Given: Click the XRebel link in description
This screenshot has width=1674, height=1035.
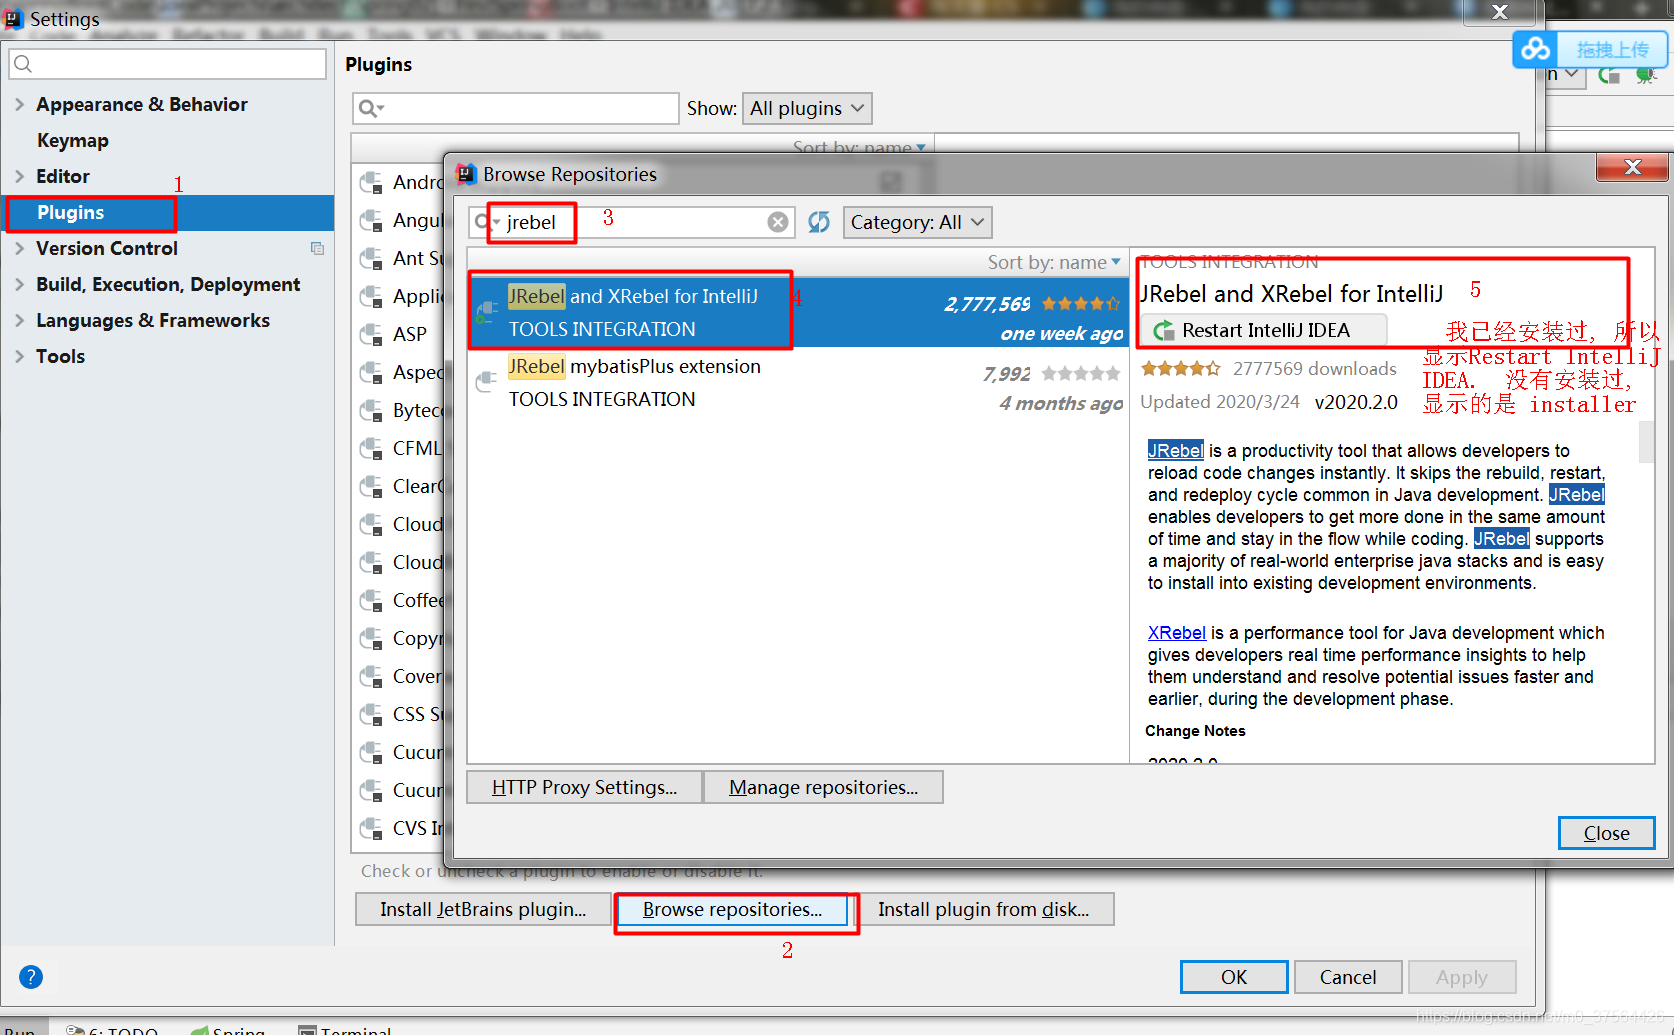Looking at the screenshot, I should [x=1176, y=633].
